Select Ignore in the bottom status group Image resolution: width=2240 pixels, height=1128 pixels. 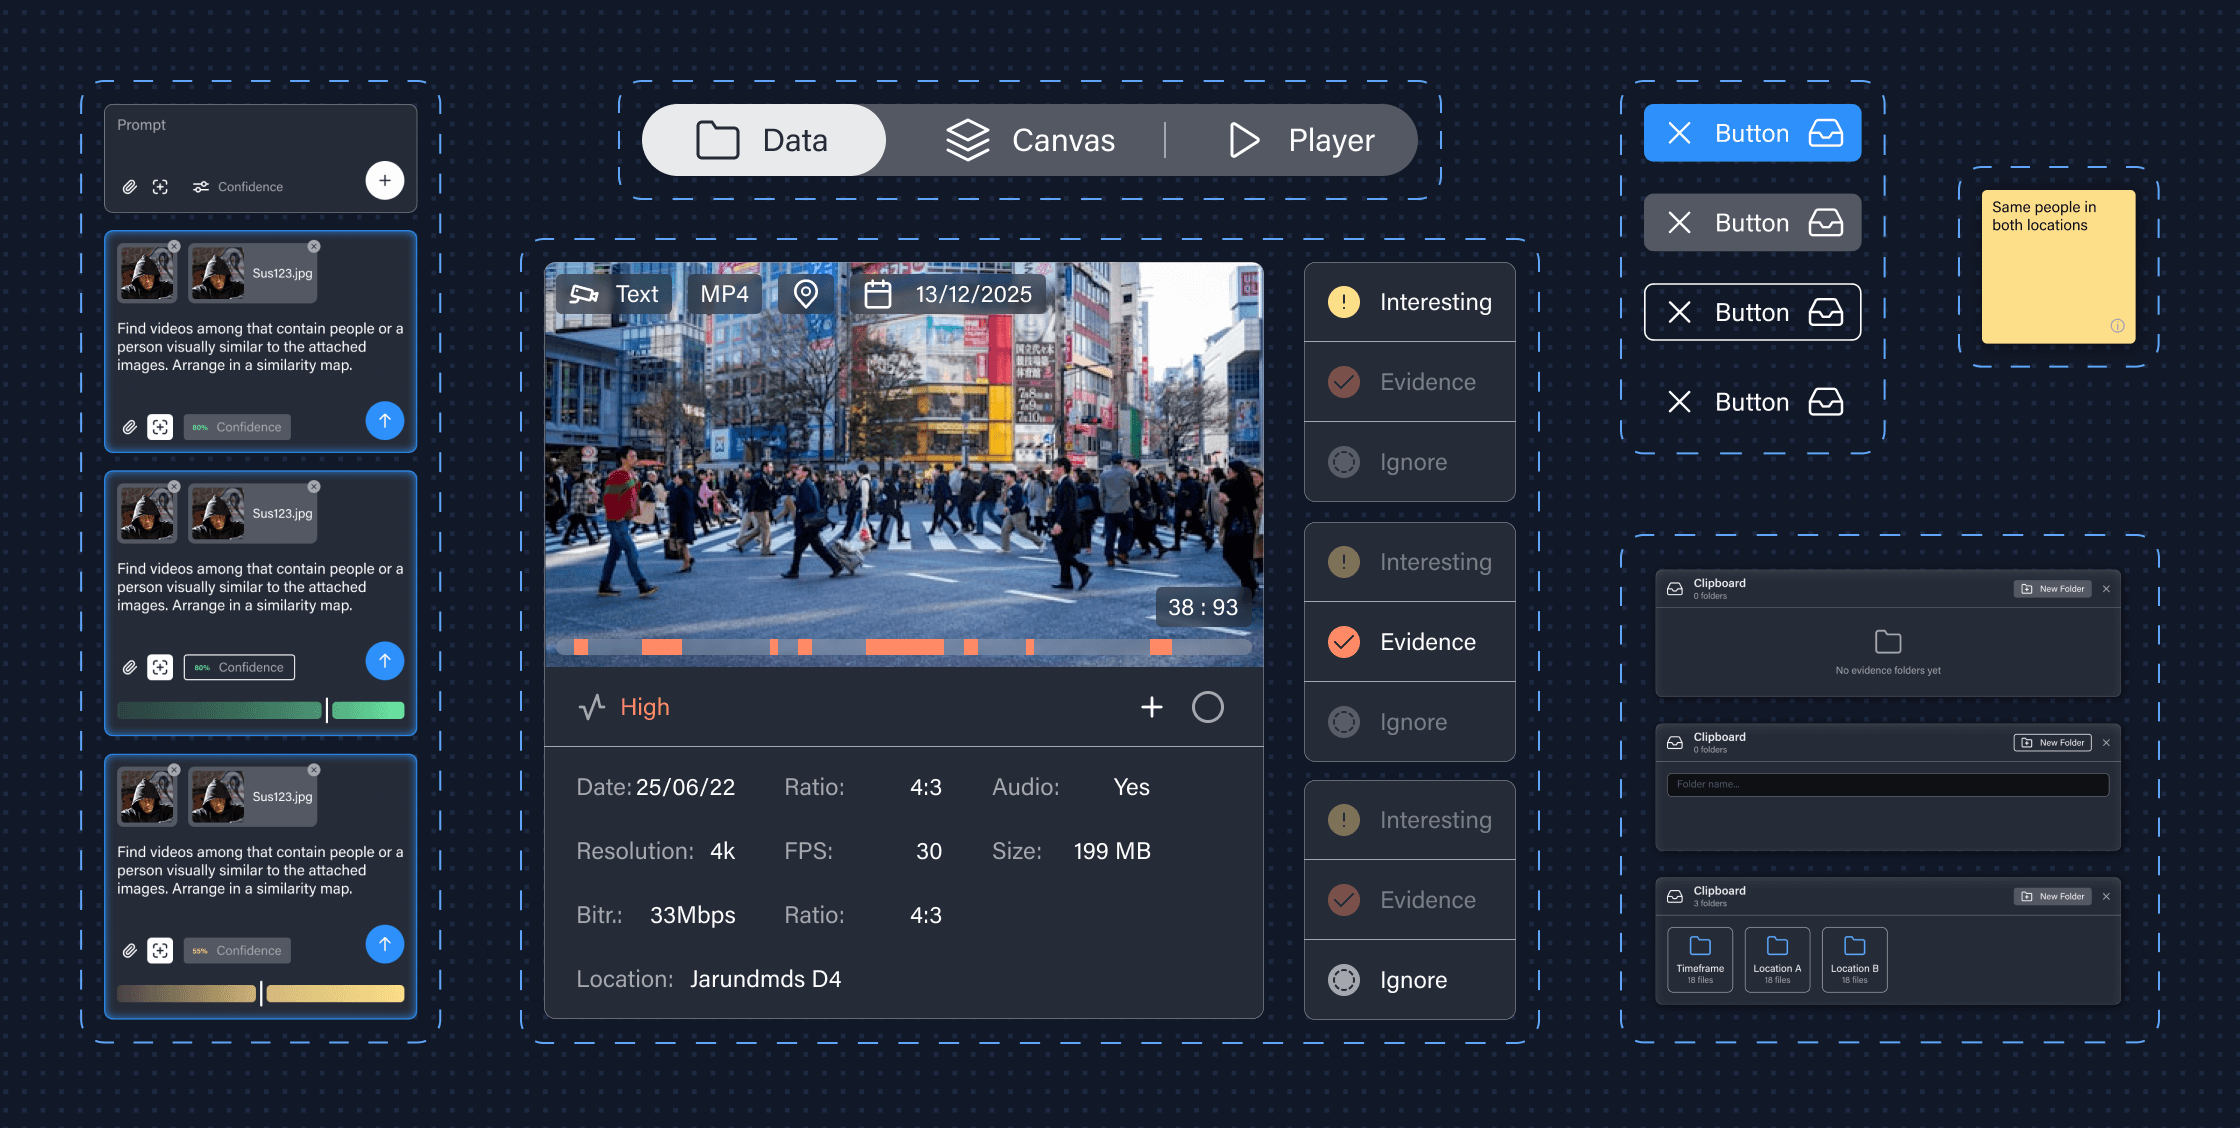click(1410, 980)
